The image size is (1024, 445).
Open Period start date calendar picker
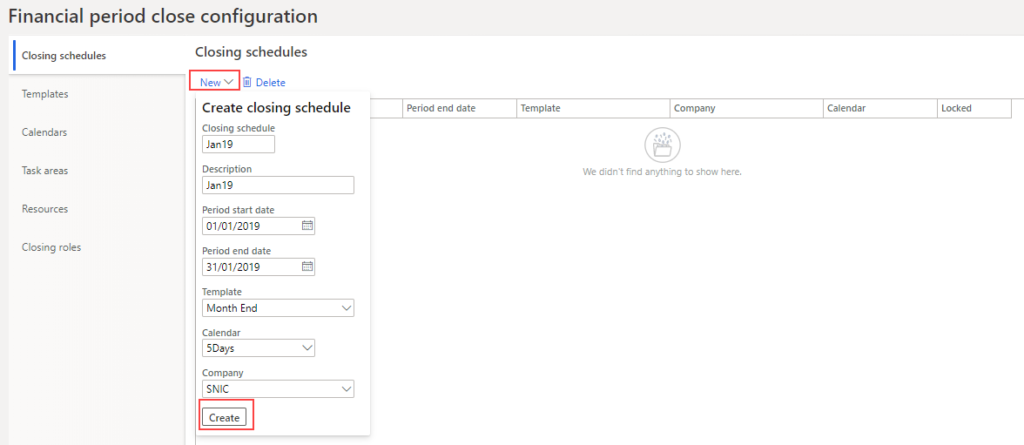point(307,226)
